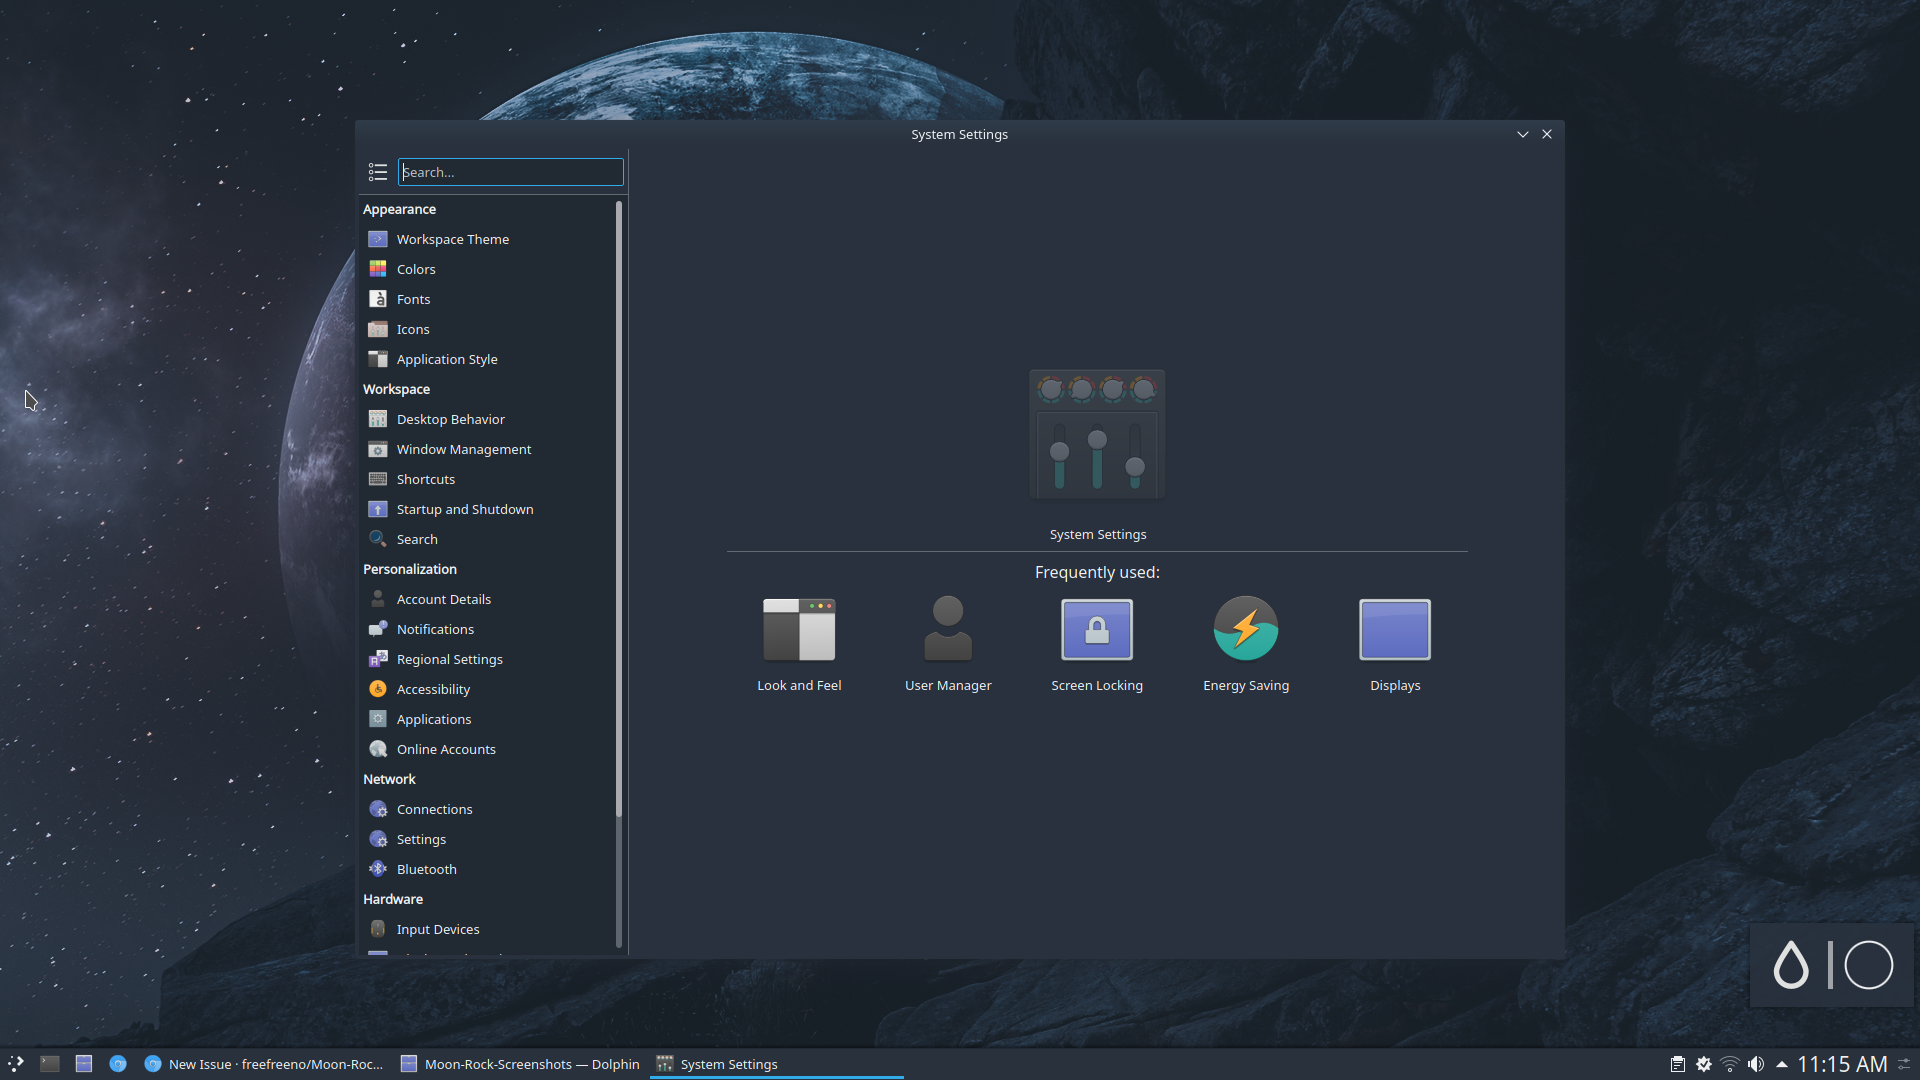Viewport: 1920px width, 1080px height.
Task: Select Fonts in the Appearance section
Action: pyautogui.click(x=413, y=298)
